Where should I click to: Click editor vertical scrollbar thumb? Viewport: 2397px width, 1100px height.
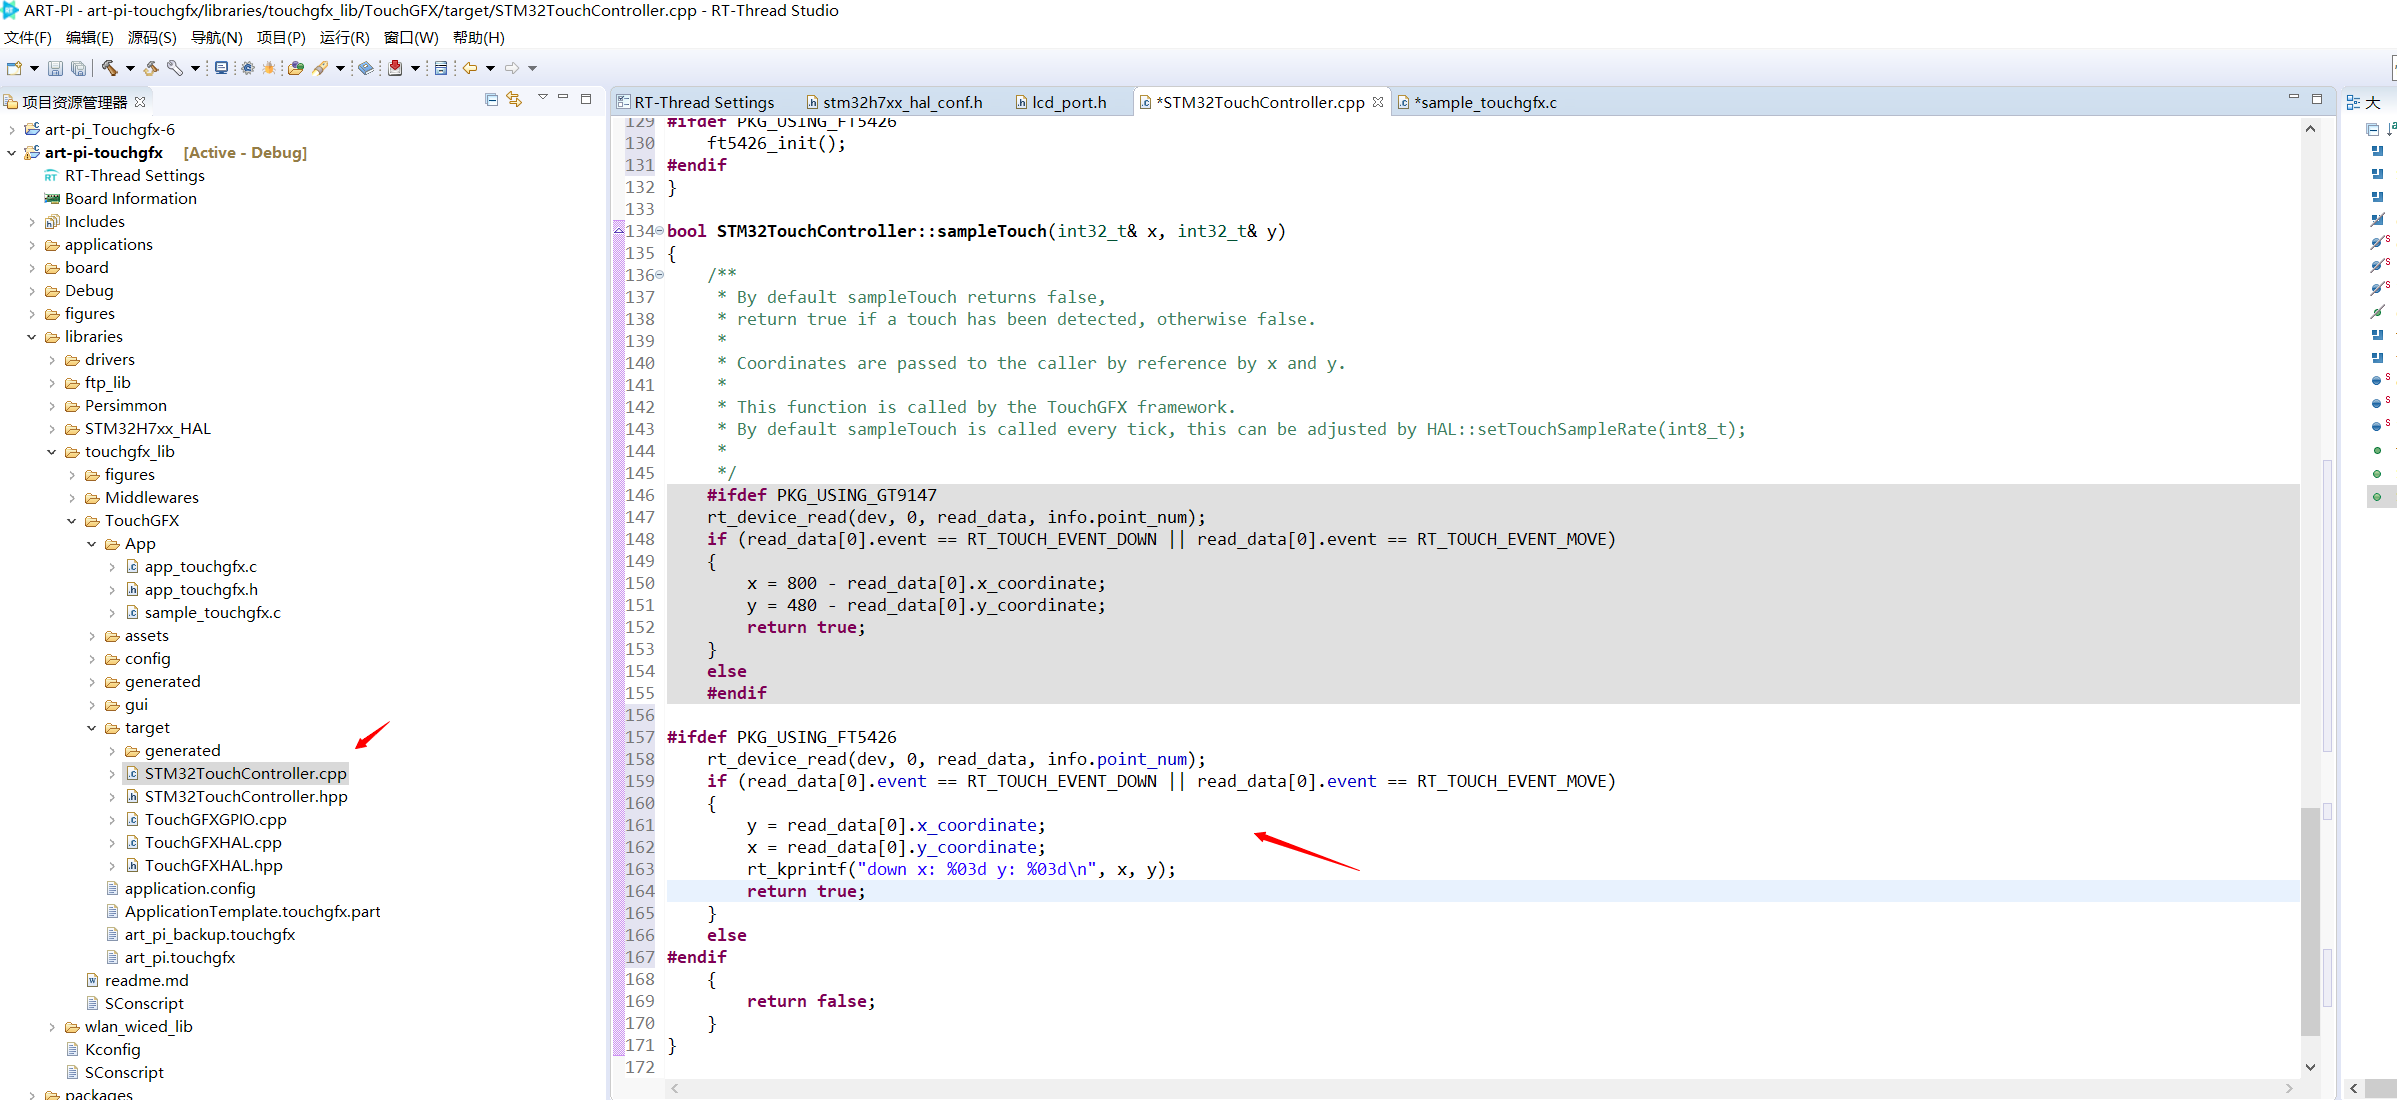pyautogui.click(x=2310, y=920)
